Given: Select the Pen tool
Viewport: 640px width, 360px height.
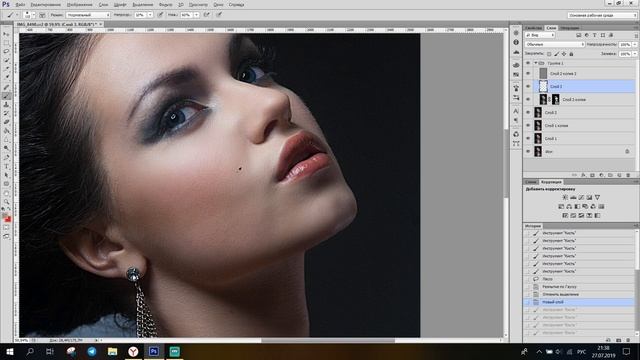Looking at the screenshot, I should (x=6, y=158).
